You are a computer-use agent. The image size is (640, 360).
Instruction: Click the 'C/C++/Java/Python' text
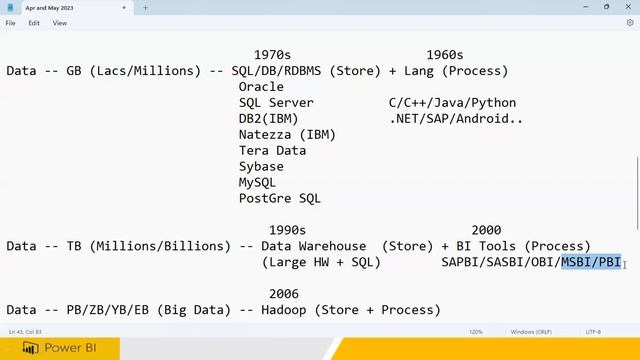point(453,103)
